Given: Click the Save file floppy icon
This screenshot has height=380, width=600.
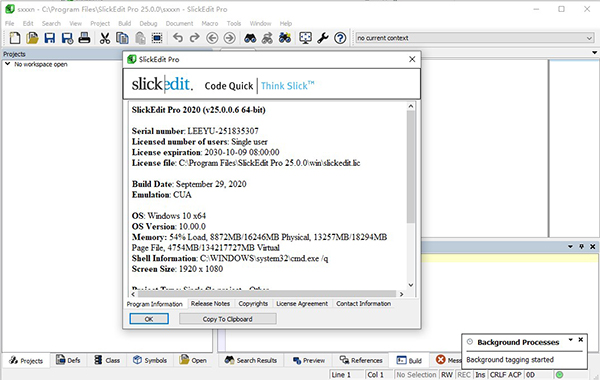Looking at the screenshot, I should (50, 38).
